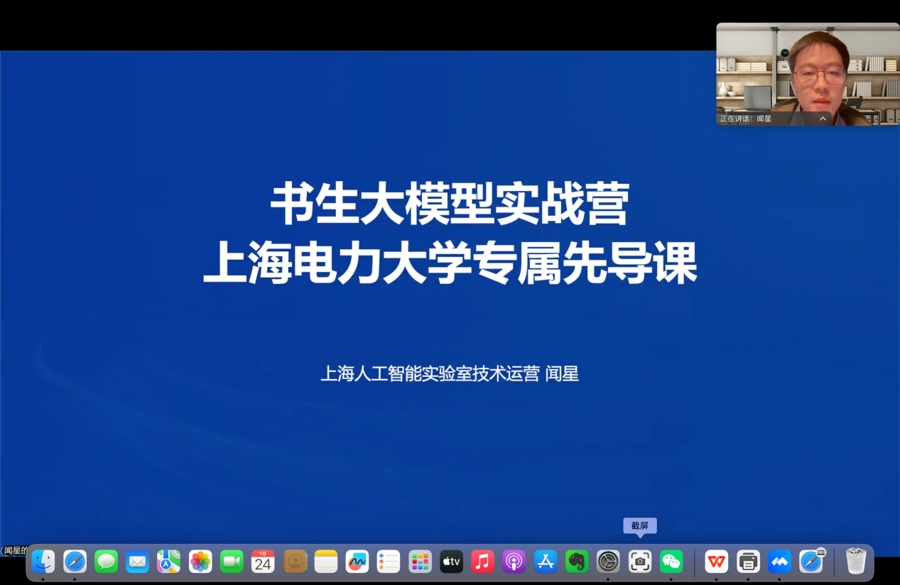This screenshot has width=900, height=585.
Task: Open WPS Office in the dock
Action: coord(716,562)
